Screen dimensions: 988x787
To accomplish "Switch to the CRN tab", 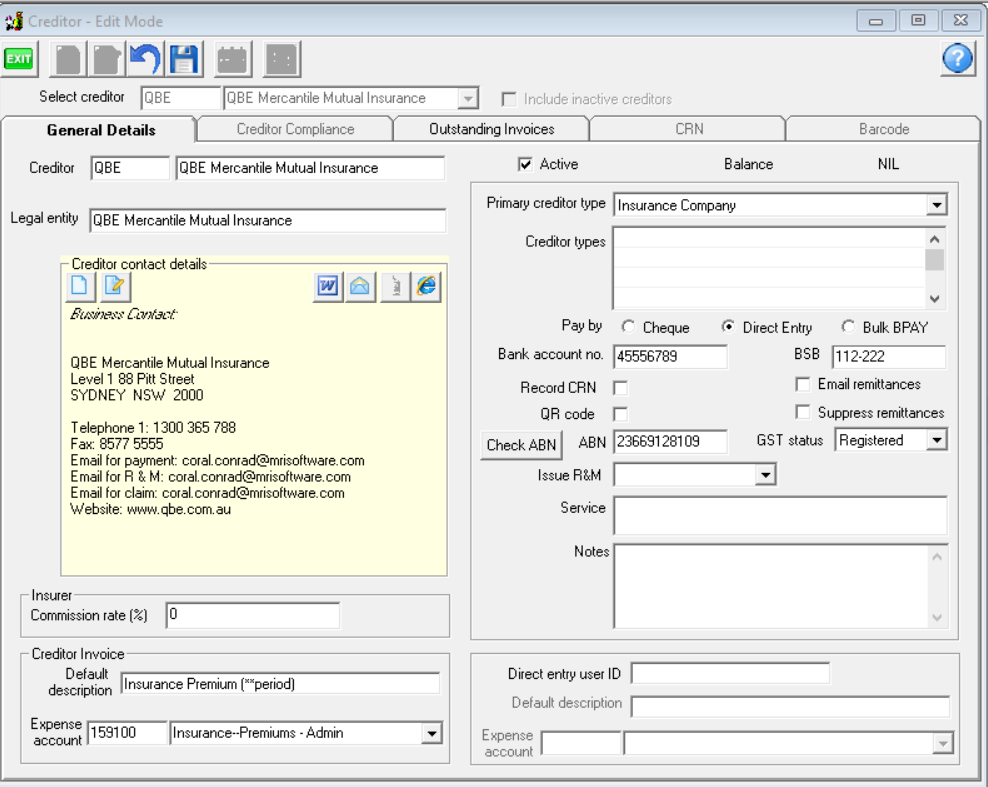I will (689, 129).
